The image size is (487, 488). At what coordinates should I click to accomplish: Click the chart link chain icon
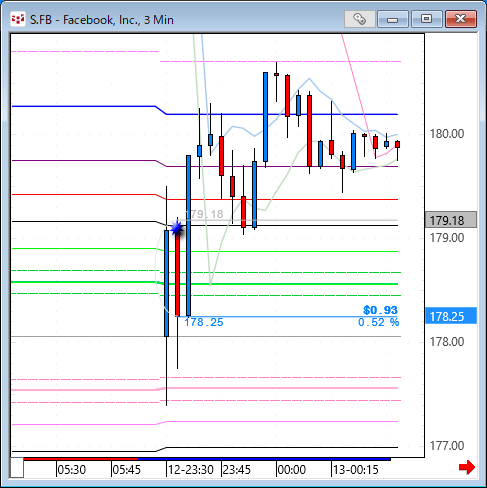click(x=360, y=19)
